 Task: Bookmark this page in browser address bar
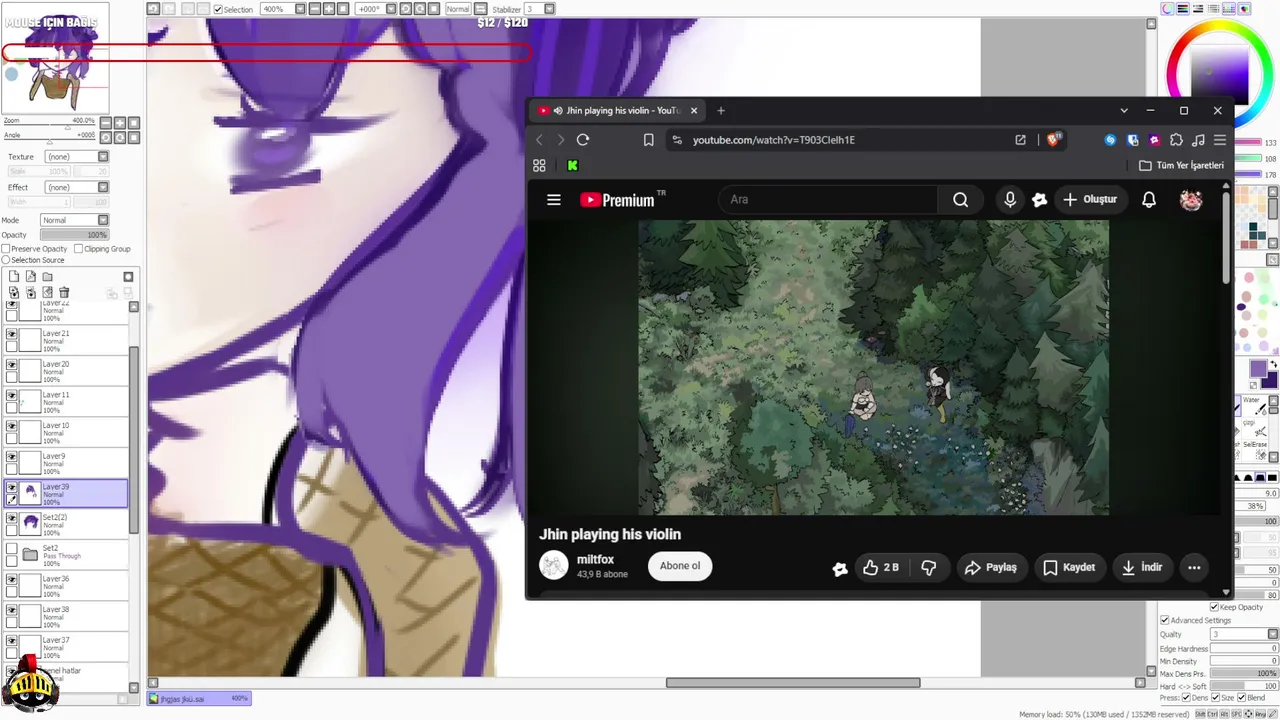[x=648, y=140]
